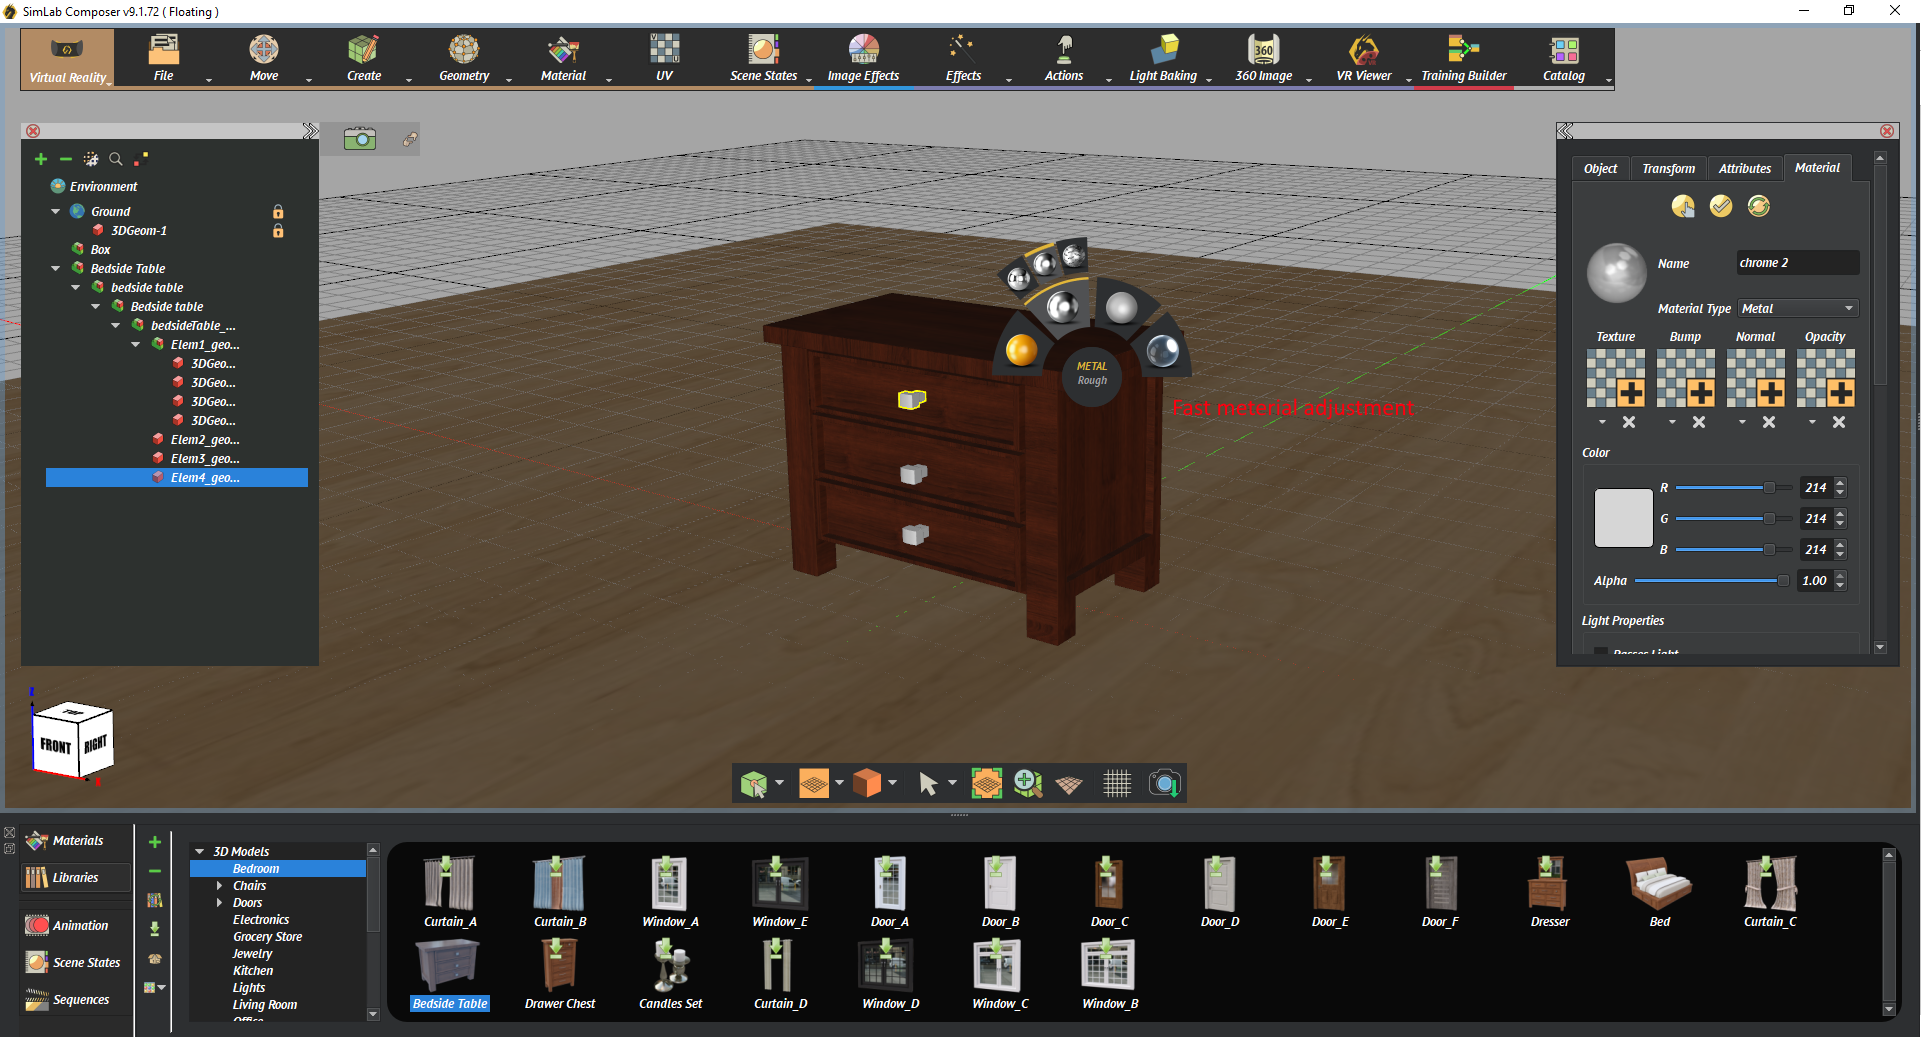This screenshot has width=1921, height=1037.
Task: Toggle the lock on Ground node
Action: coord(278,212)
